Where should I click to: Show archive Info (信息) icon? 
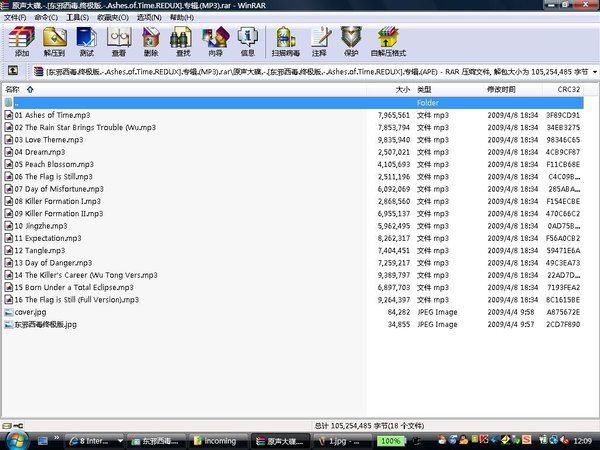click(248, 41)
